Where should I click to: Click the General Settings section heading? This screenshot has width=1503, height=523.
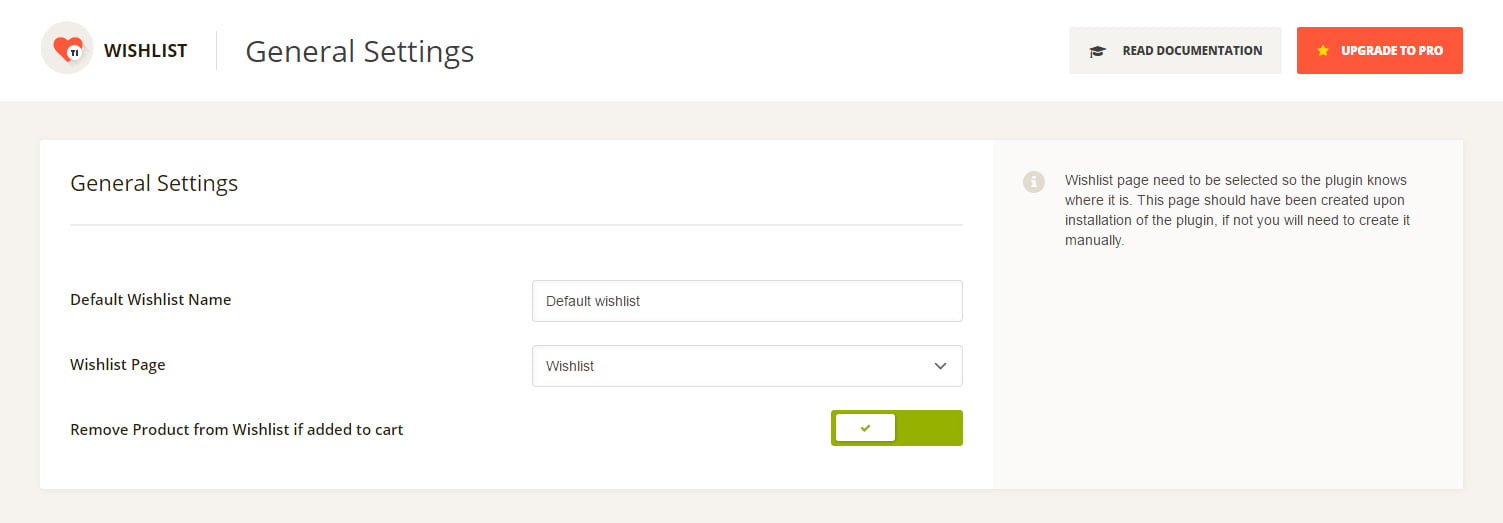coord(154,183)
